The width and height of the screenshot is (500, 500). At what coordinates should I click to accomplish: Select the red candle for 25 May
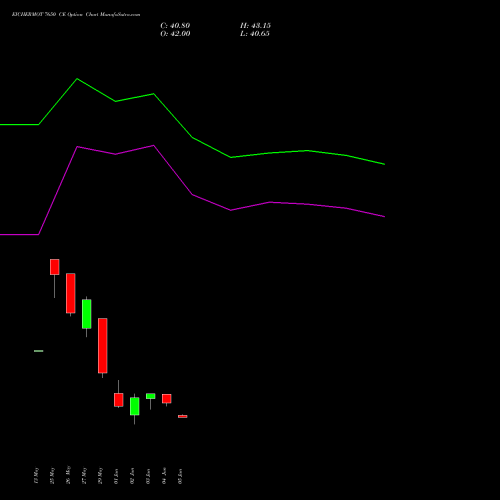pos(55,267)
